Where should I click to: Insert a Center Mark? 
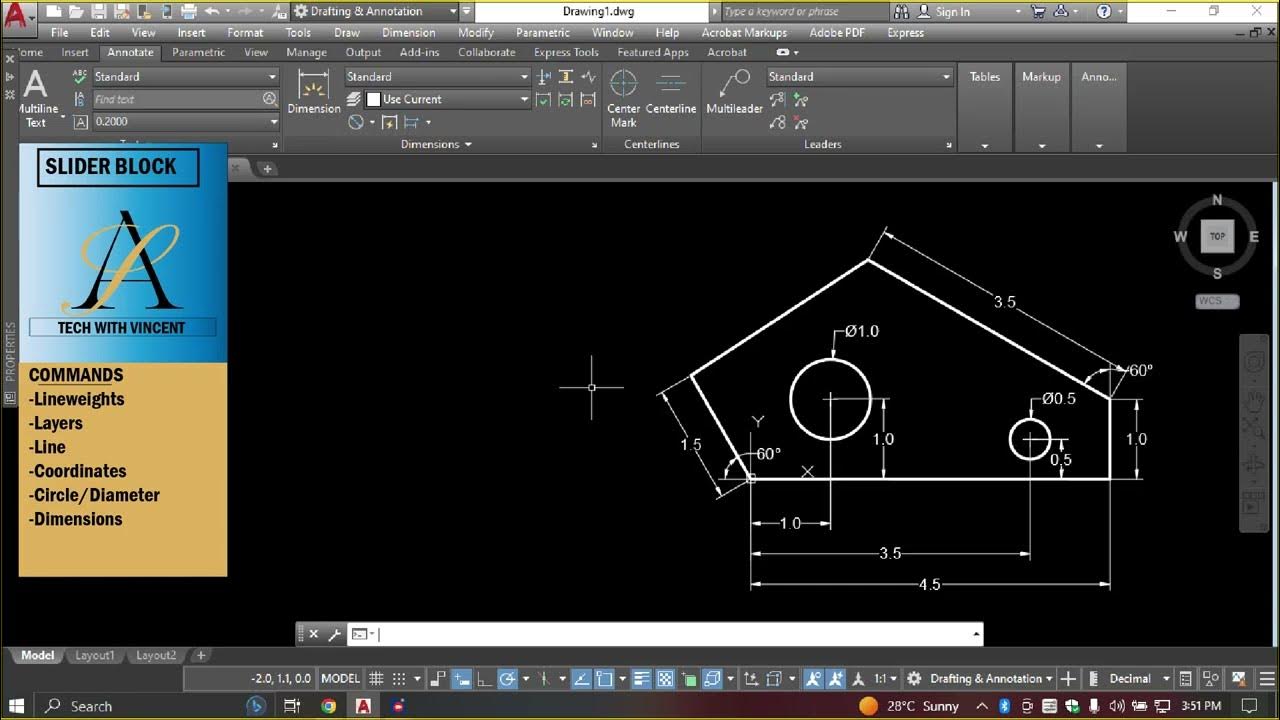click(x=623, y=97)
